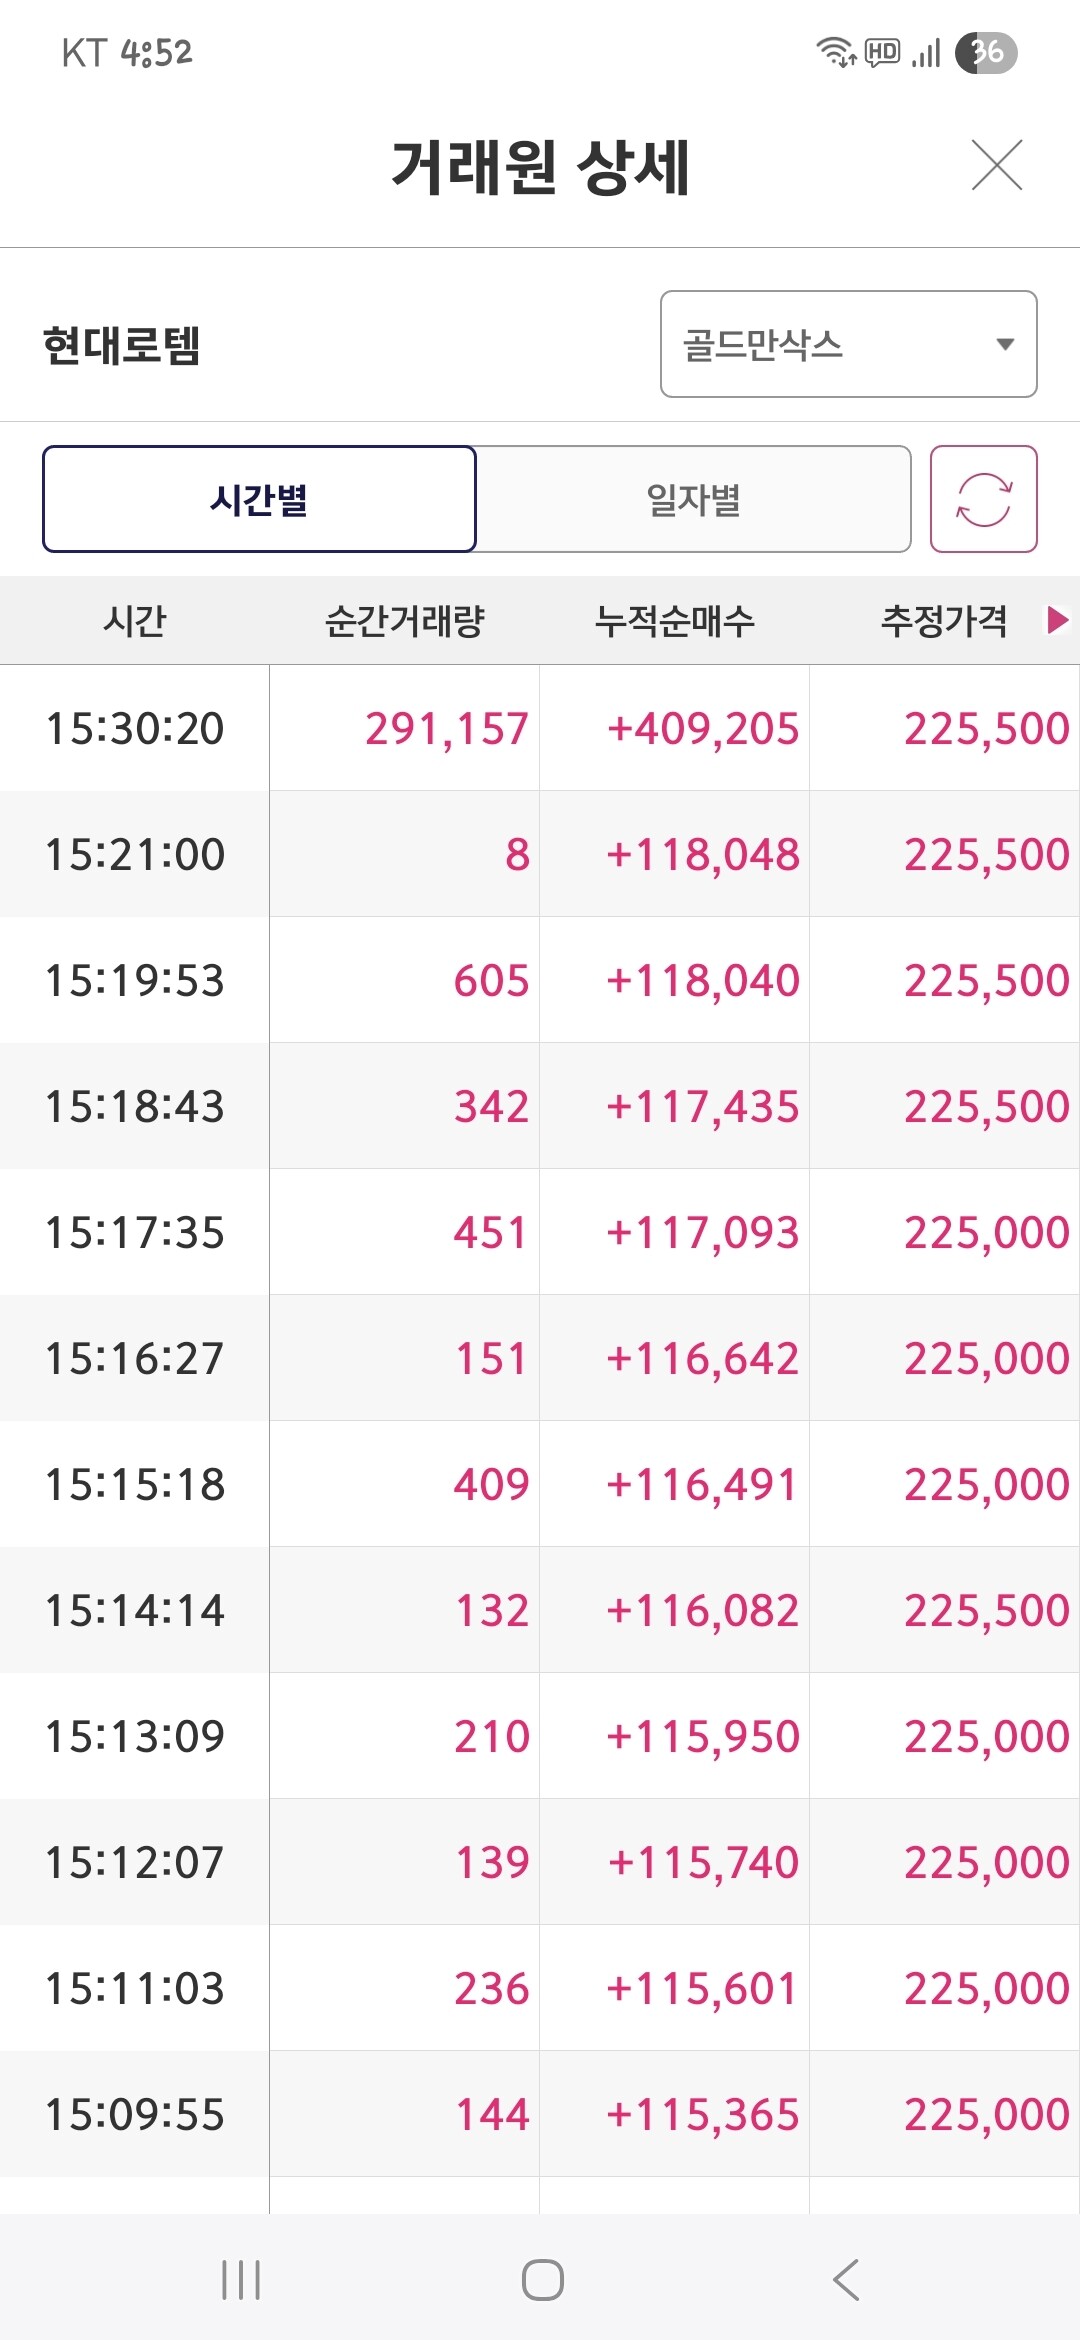Screen dimensions: 1080x2340
Task: Tap the Wi-Fi status icon
Action: click(x=835, y=52)
